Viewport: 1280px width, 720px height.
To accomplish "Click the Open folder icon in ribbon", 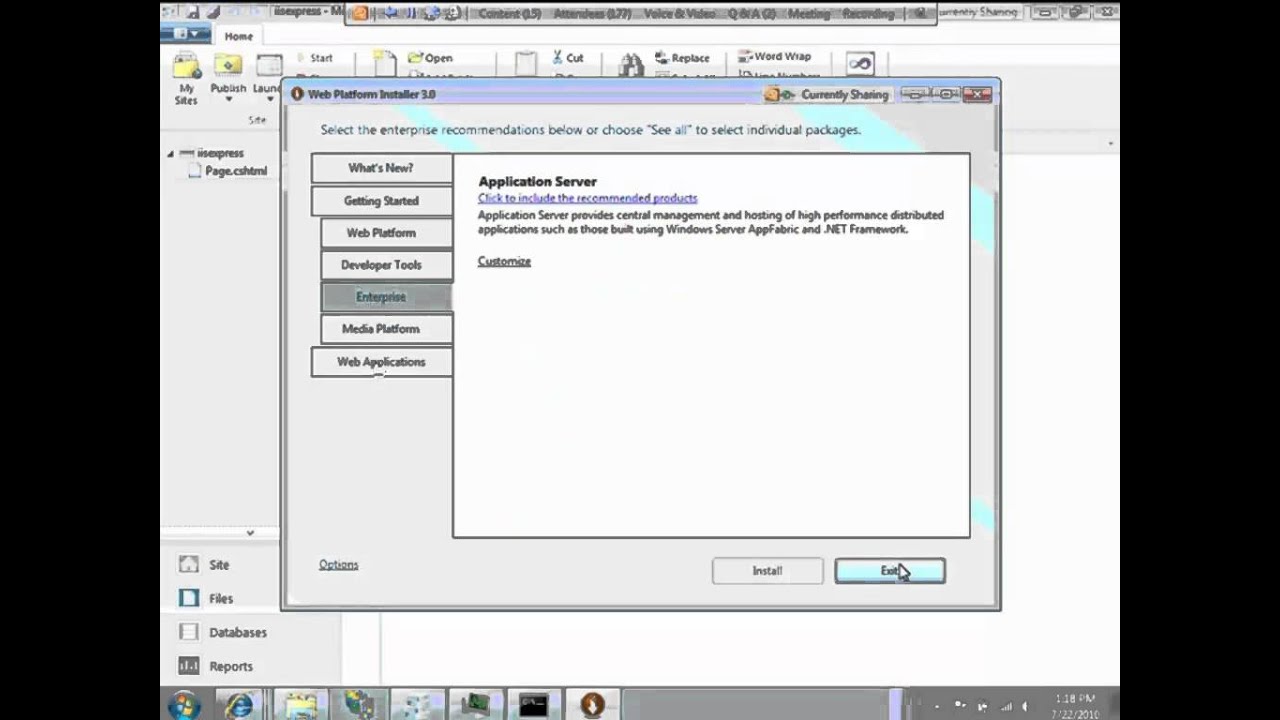I will (x=416, y=58).
